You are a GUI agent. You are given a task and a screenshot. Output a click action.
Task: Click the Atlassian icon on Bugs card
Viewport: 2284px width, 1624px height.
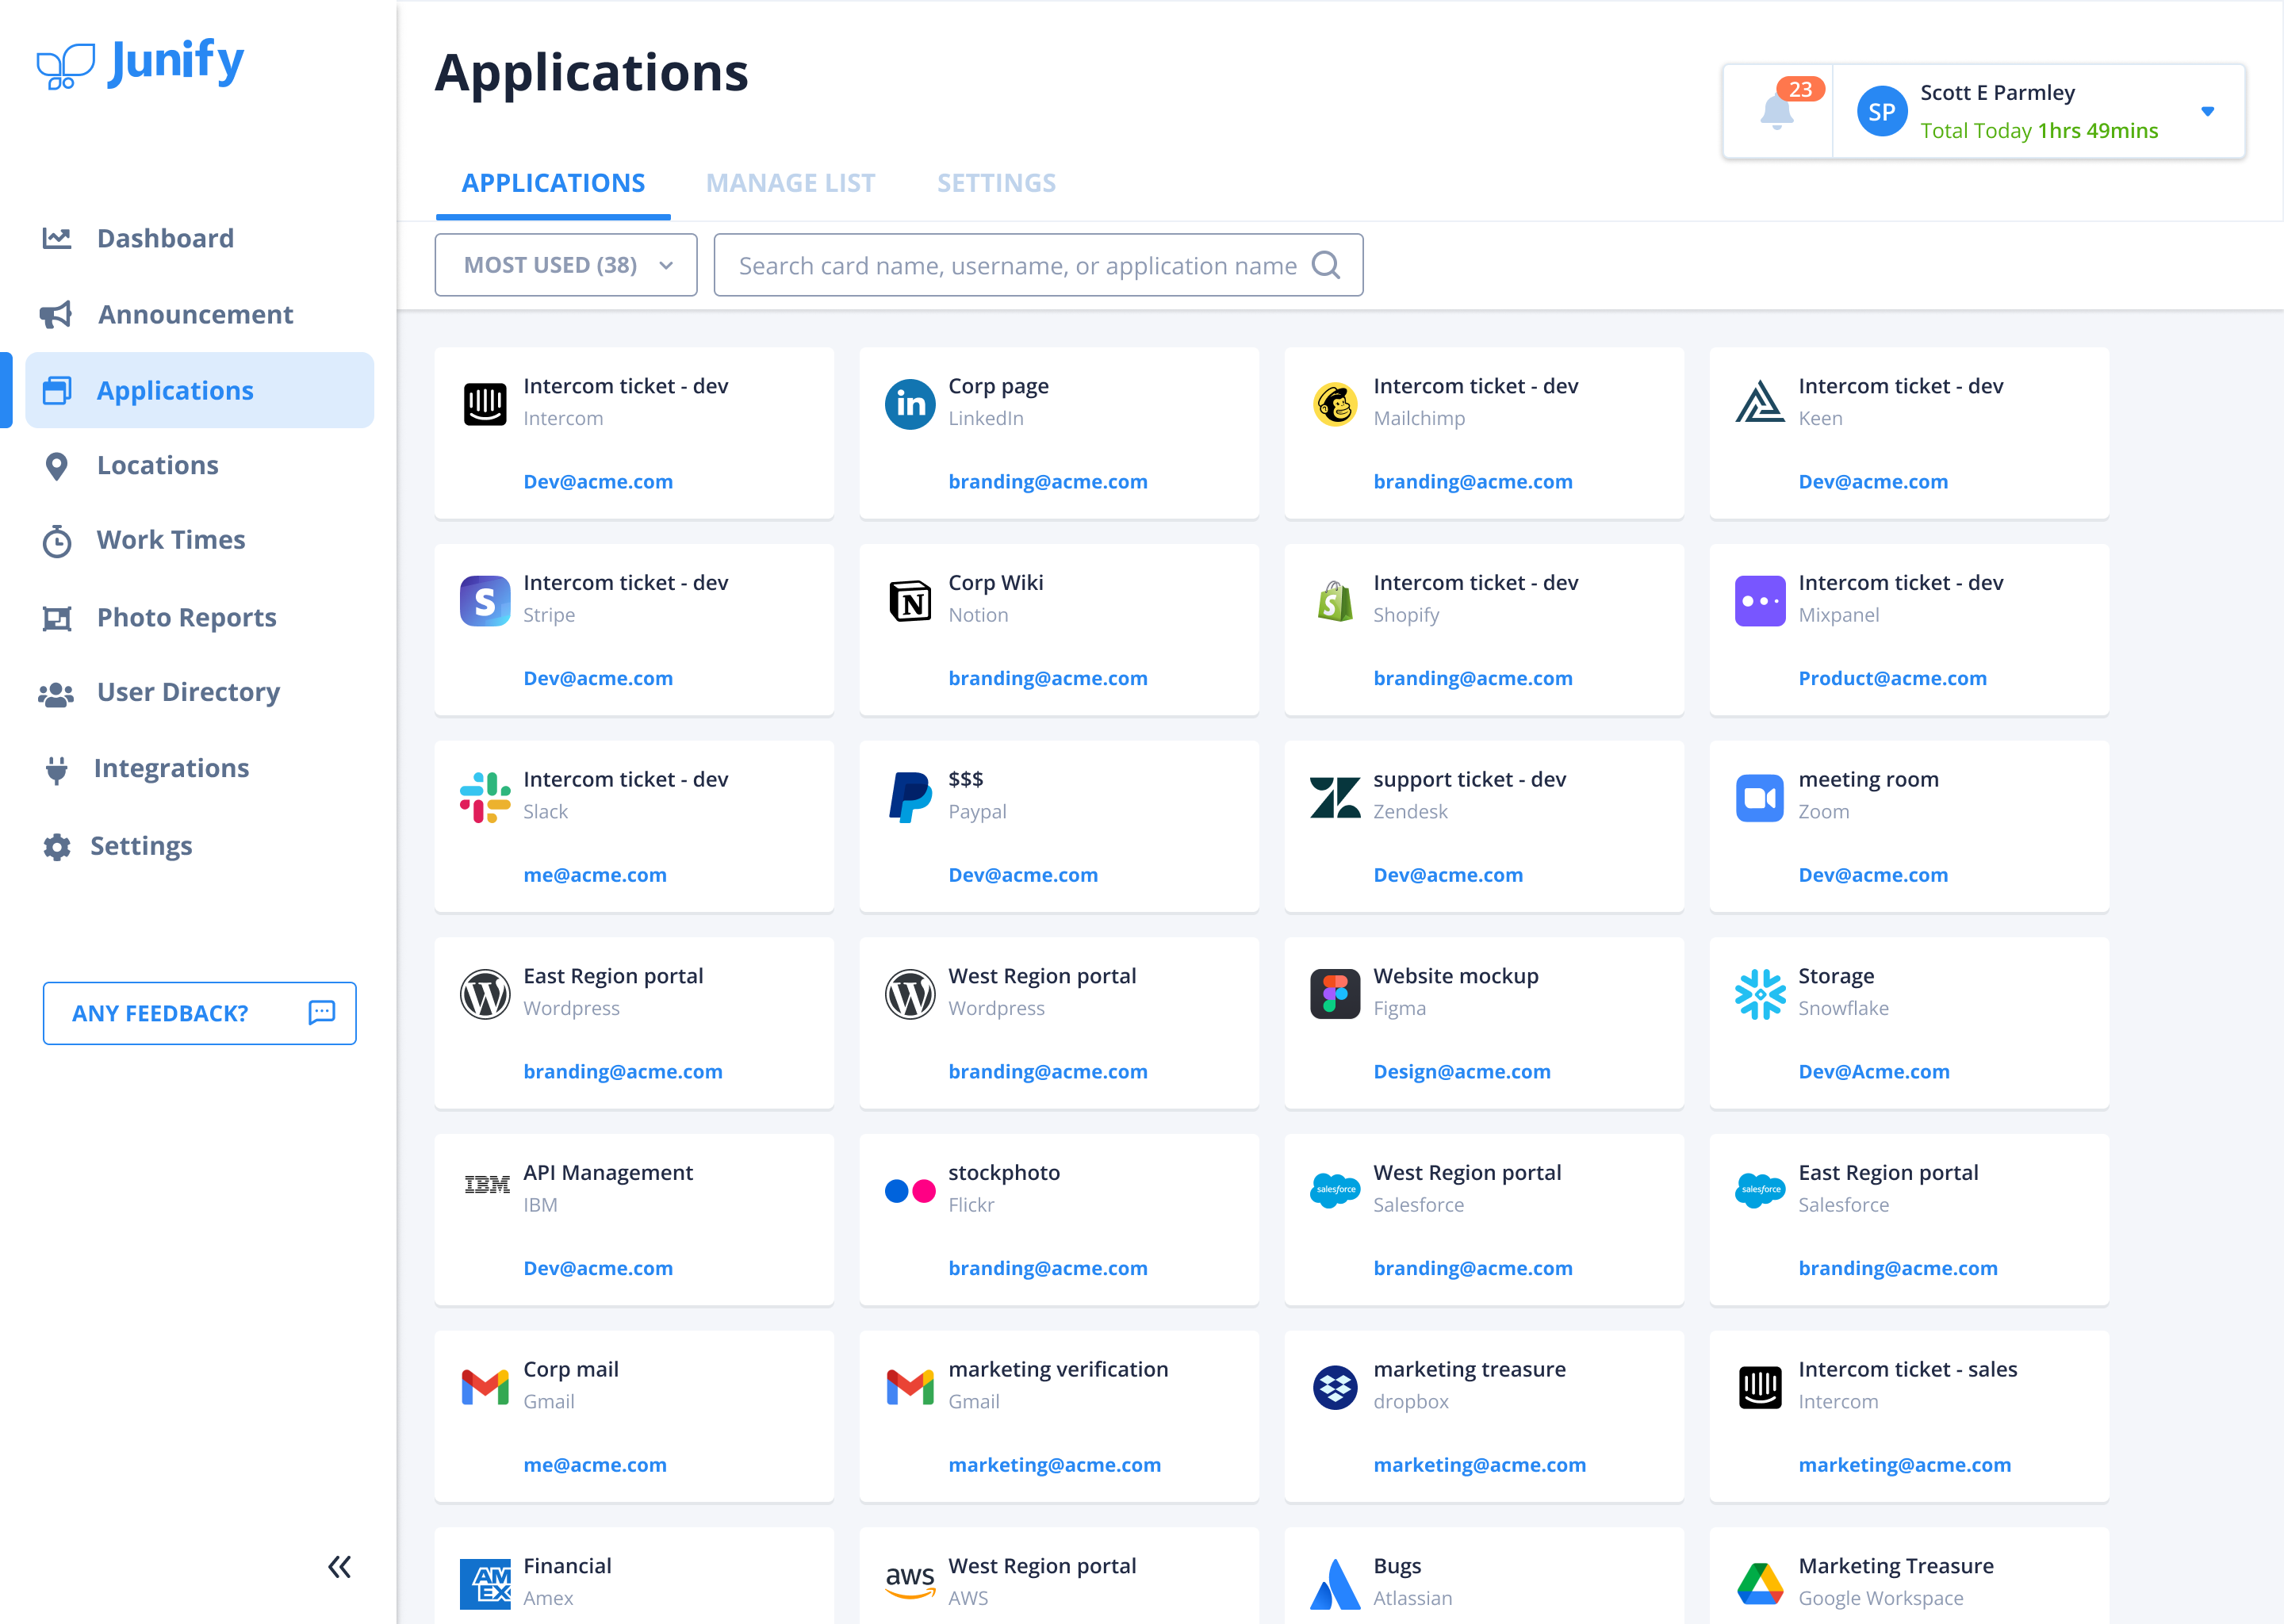pyautogui.click(x=1335, y=1584)
